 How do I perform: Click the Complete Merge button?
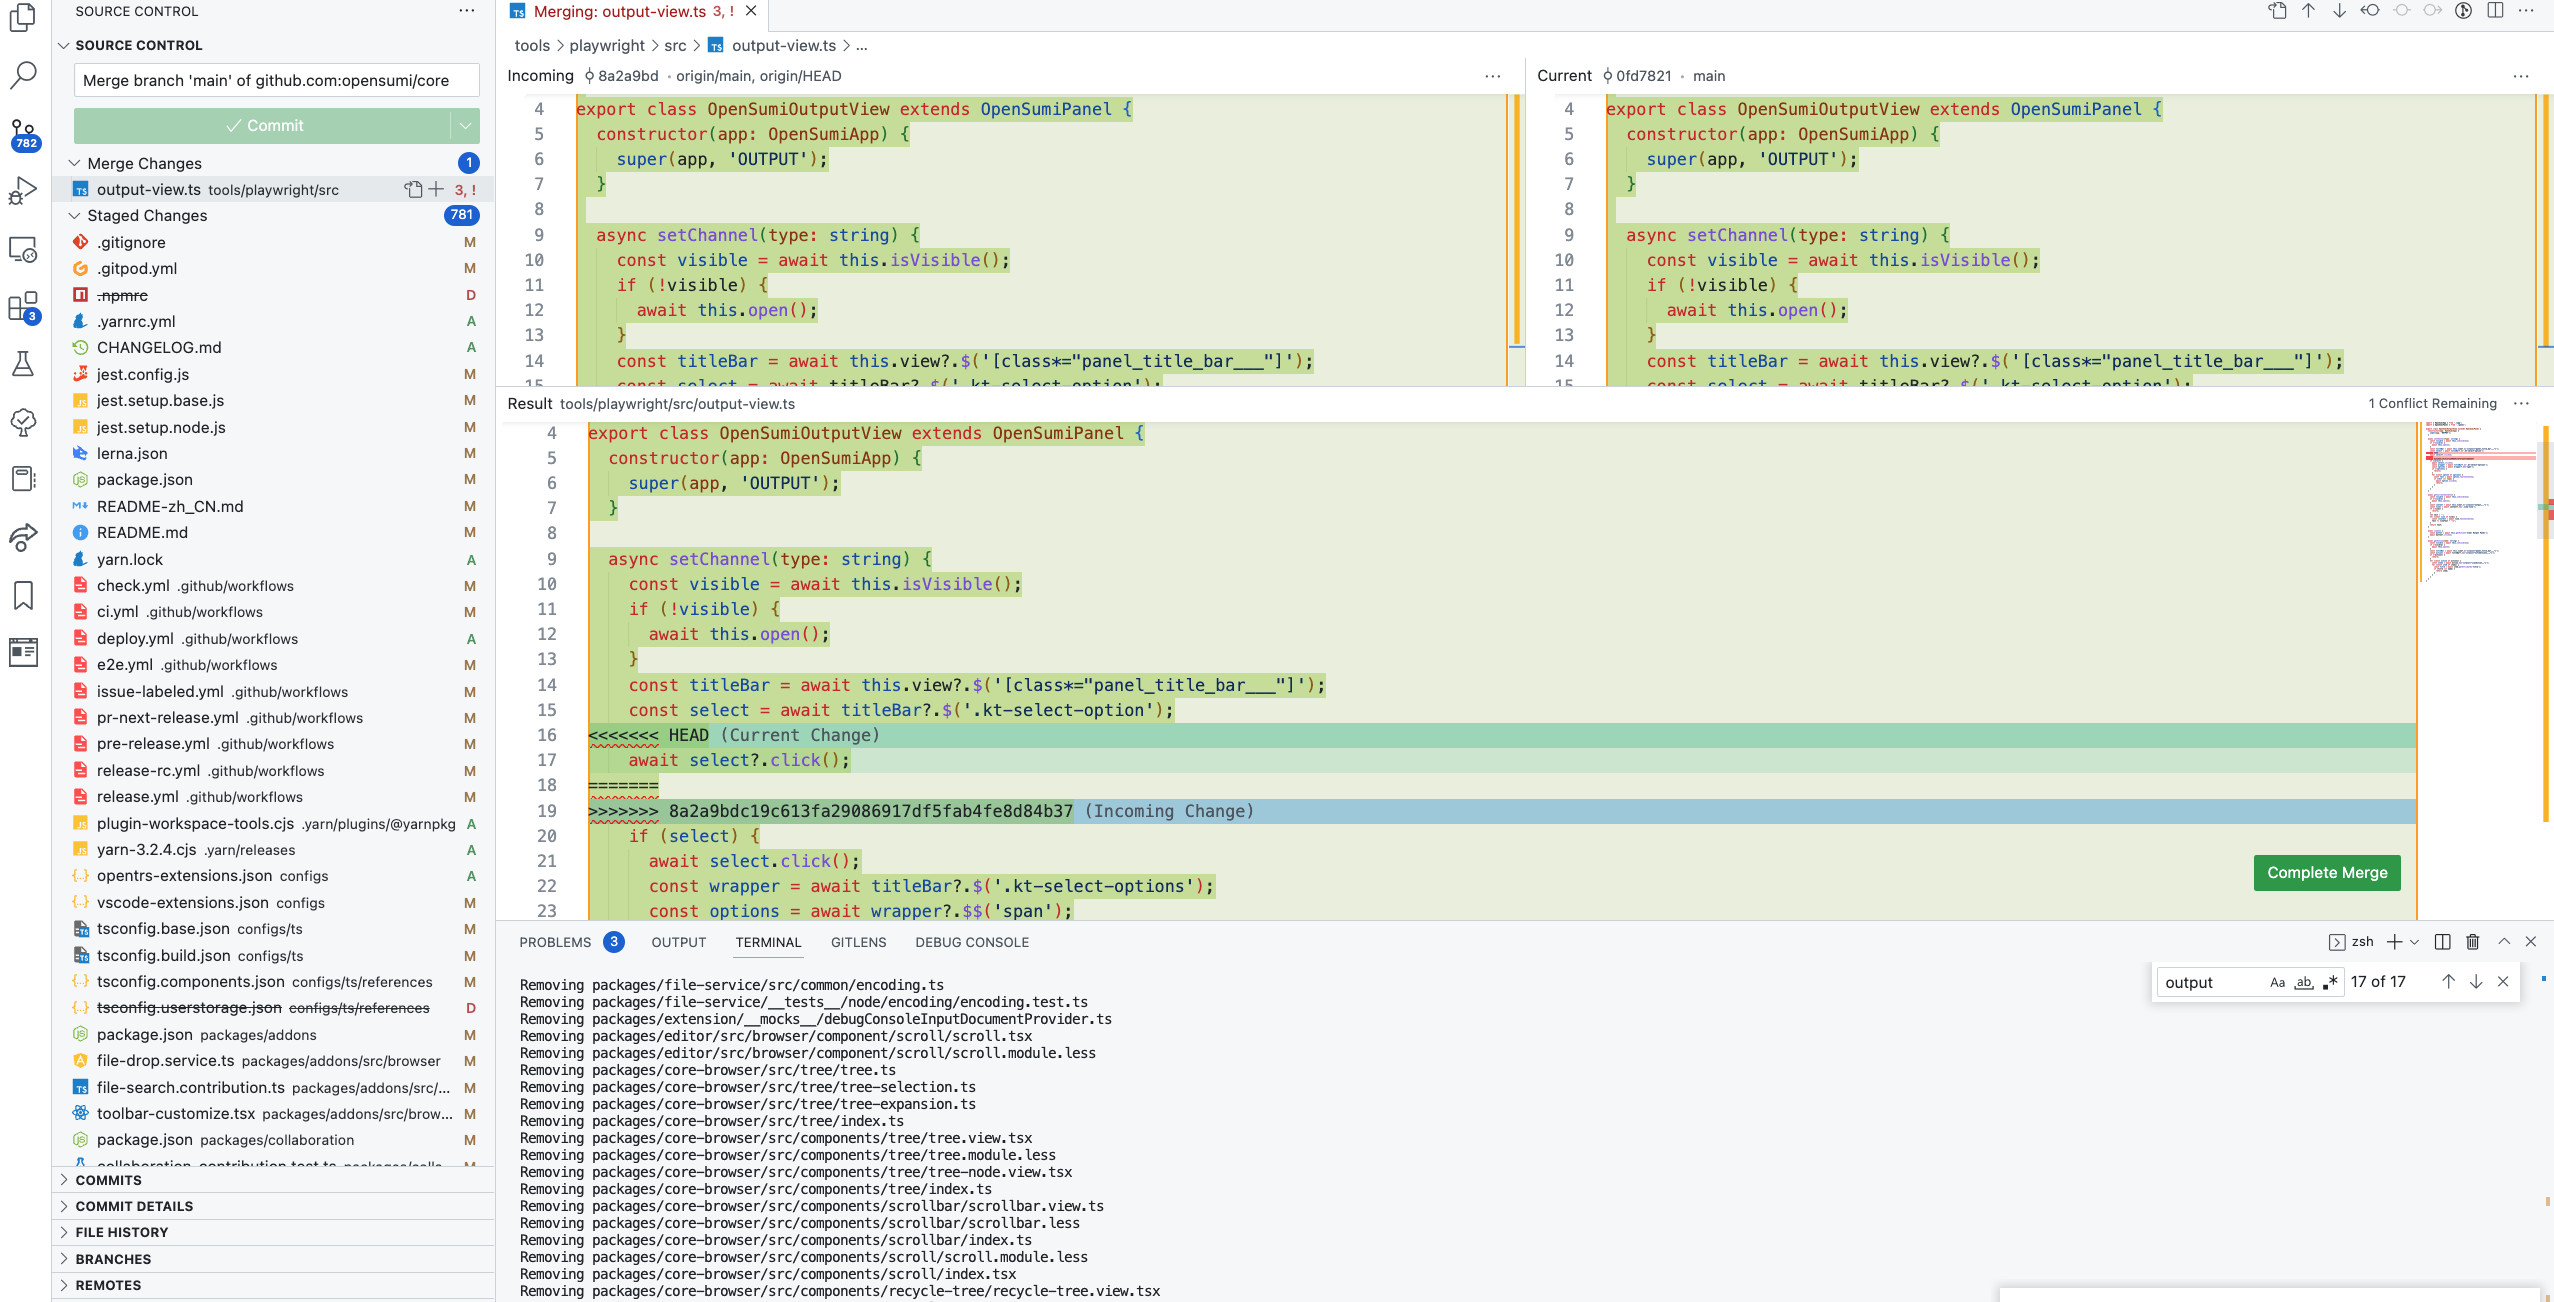(x=2325, y=872)
